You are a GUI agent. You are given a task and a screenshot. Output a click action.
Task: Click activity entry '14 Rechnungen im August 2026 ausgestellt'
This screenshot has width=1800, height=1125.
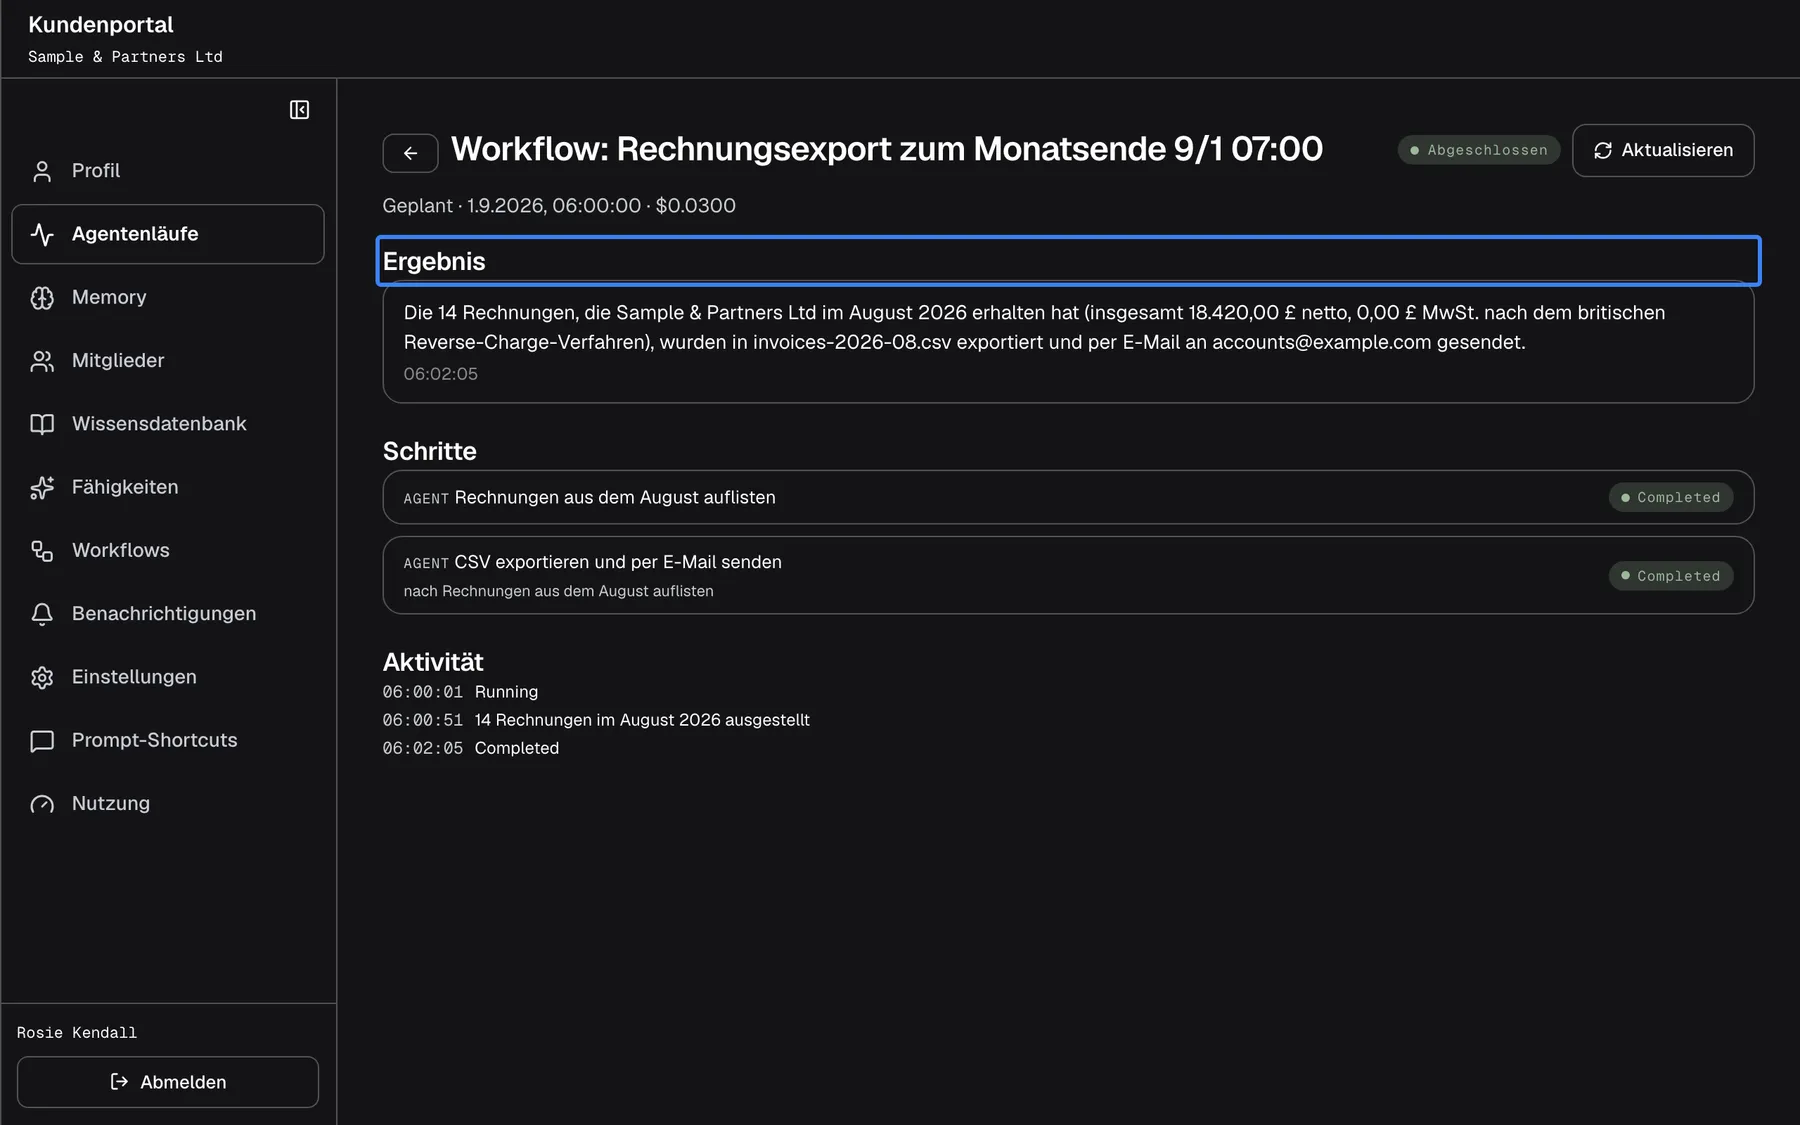pos(642,720)
